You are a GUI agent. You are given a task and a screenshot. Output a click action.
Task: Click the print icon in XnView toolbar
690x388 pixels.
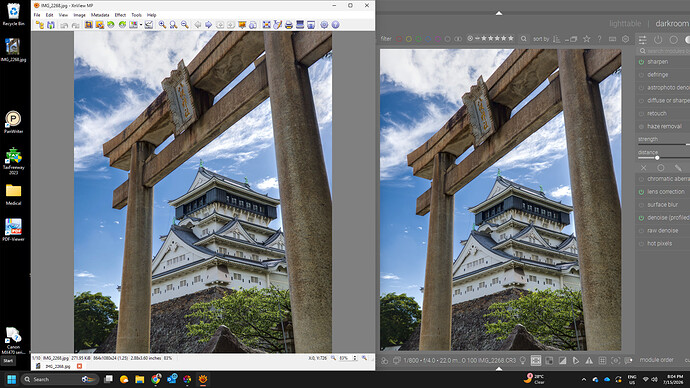pyautogui.click(x=289, y=25)
